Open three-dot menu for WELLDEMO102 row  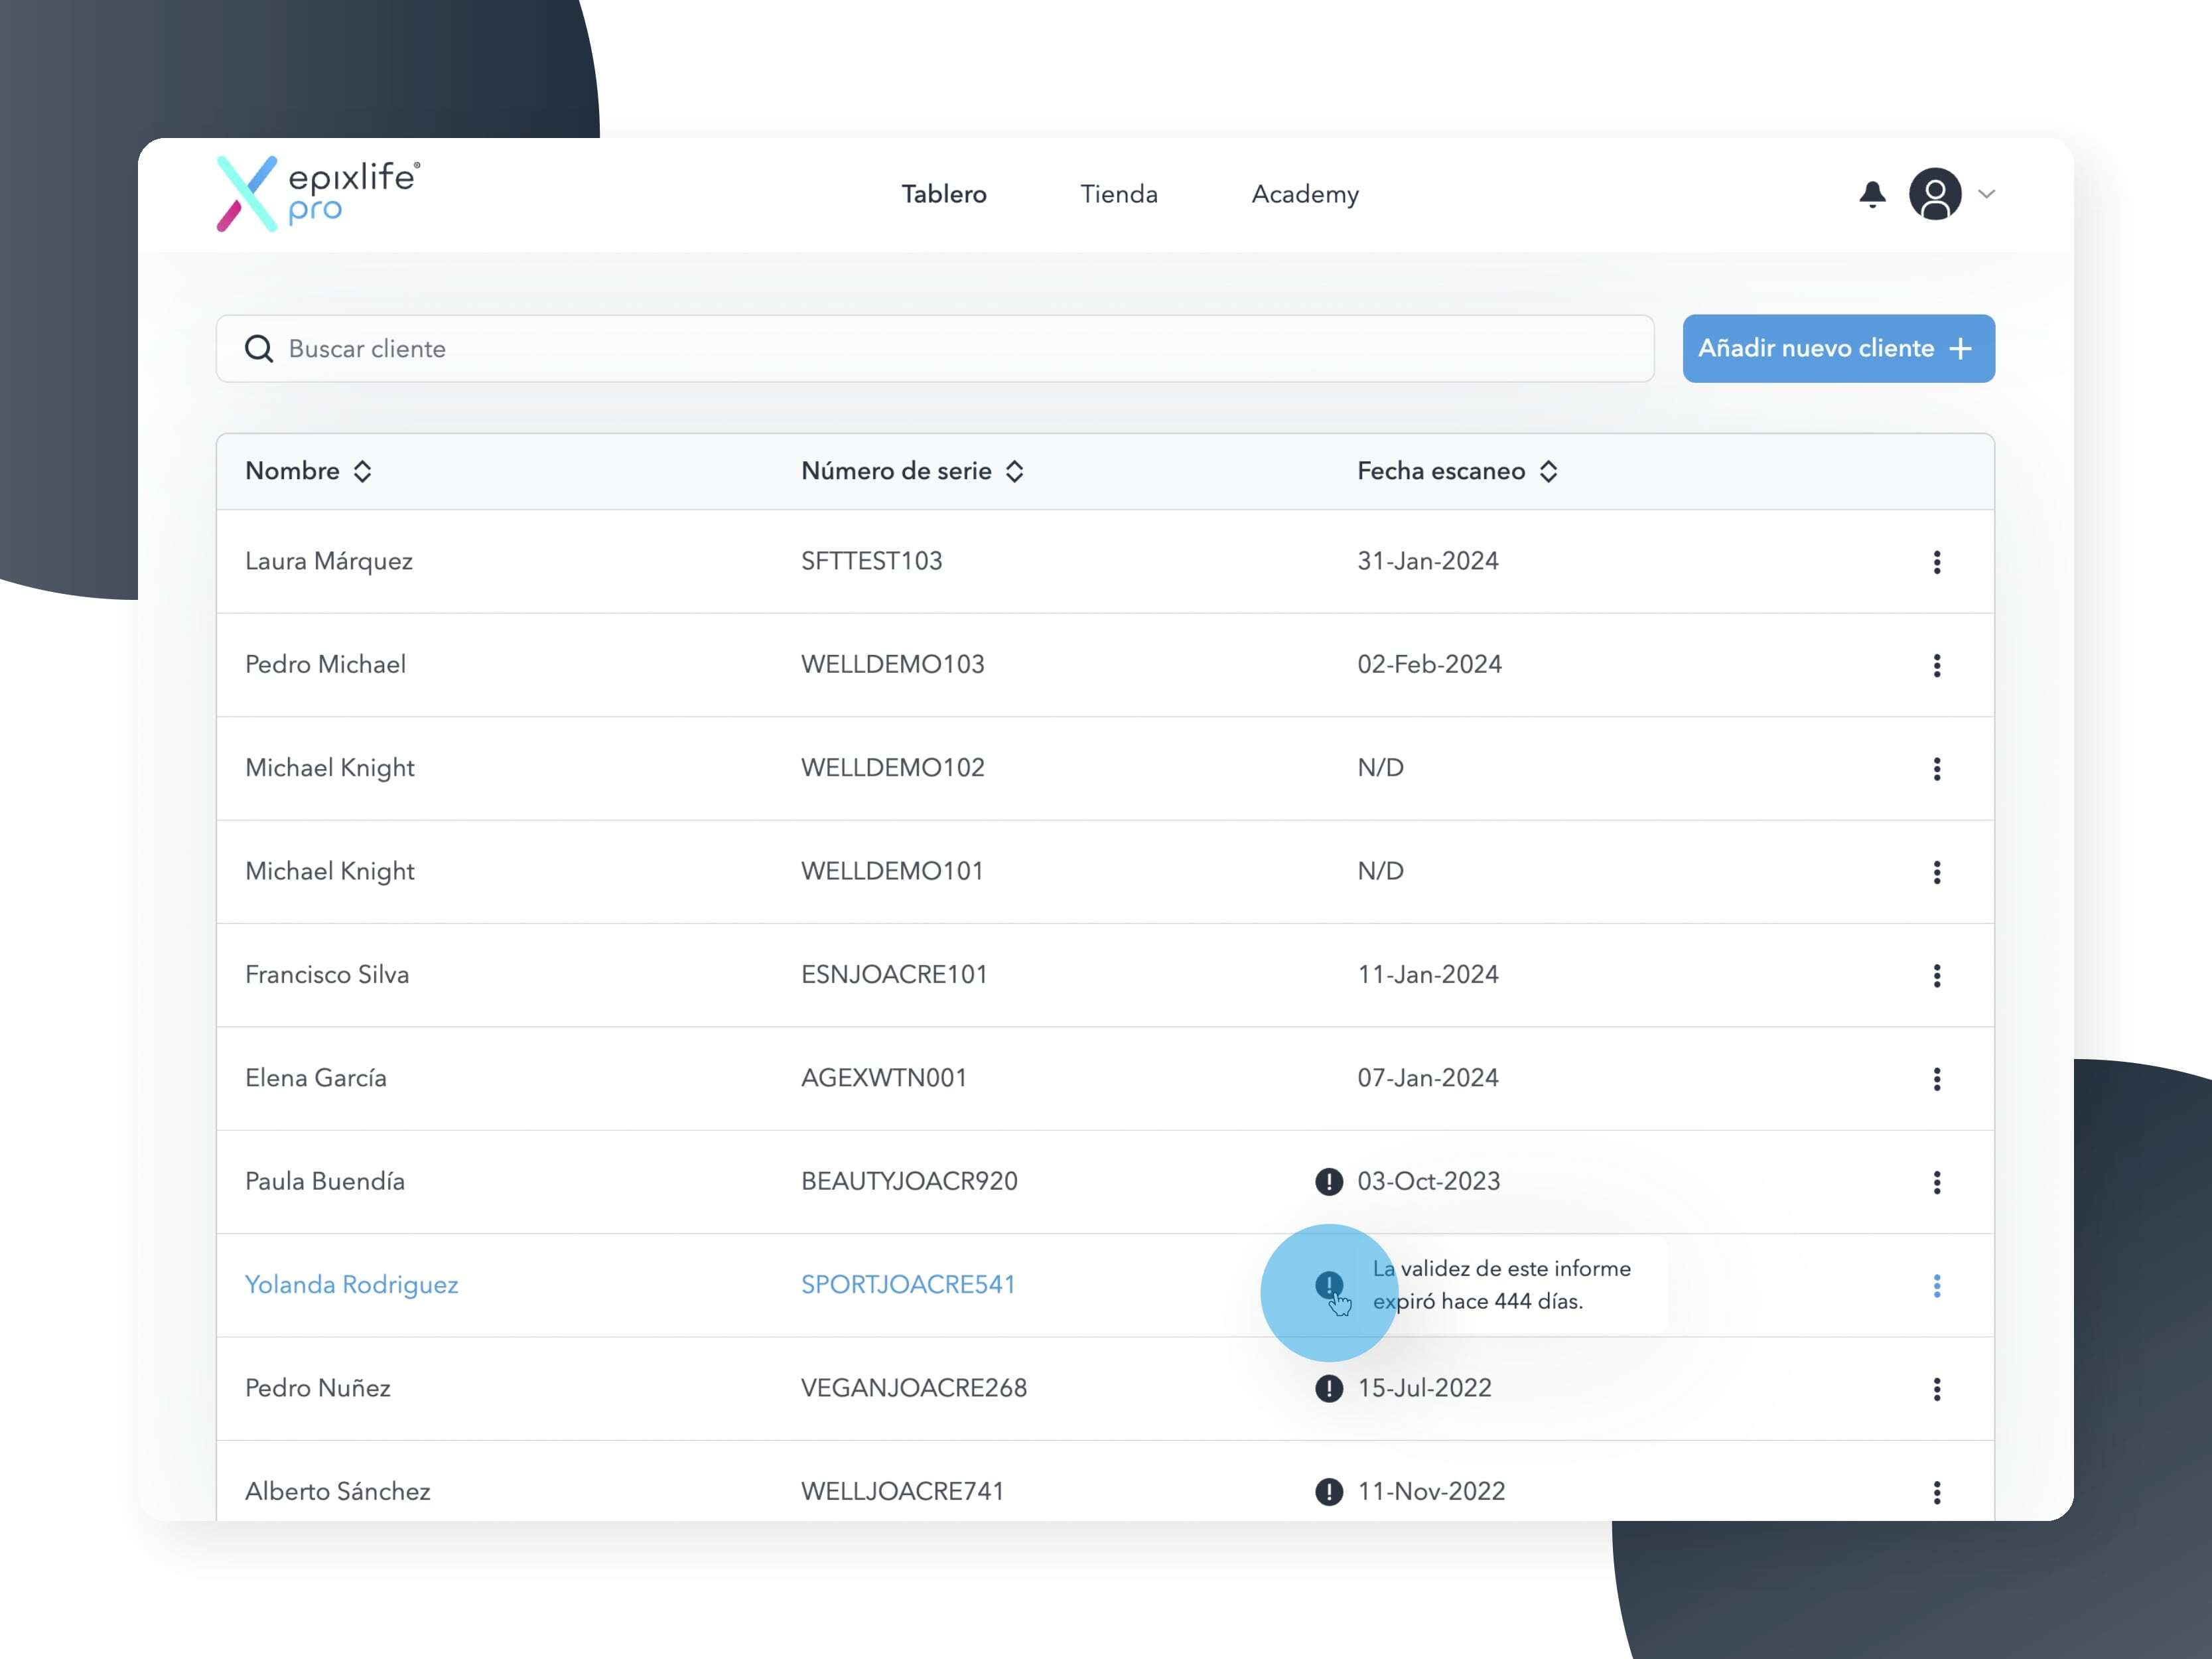point(1937,769)
